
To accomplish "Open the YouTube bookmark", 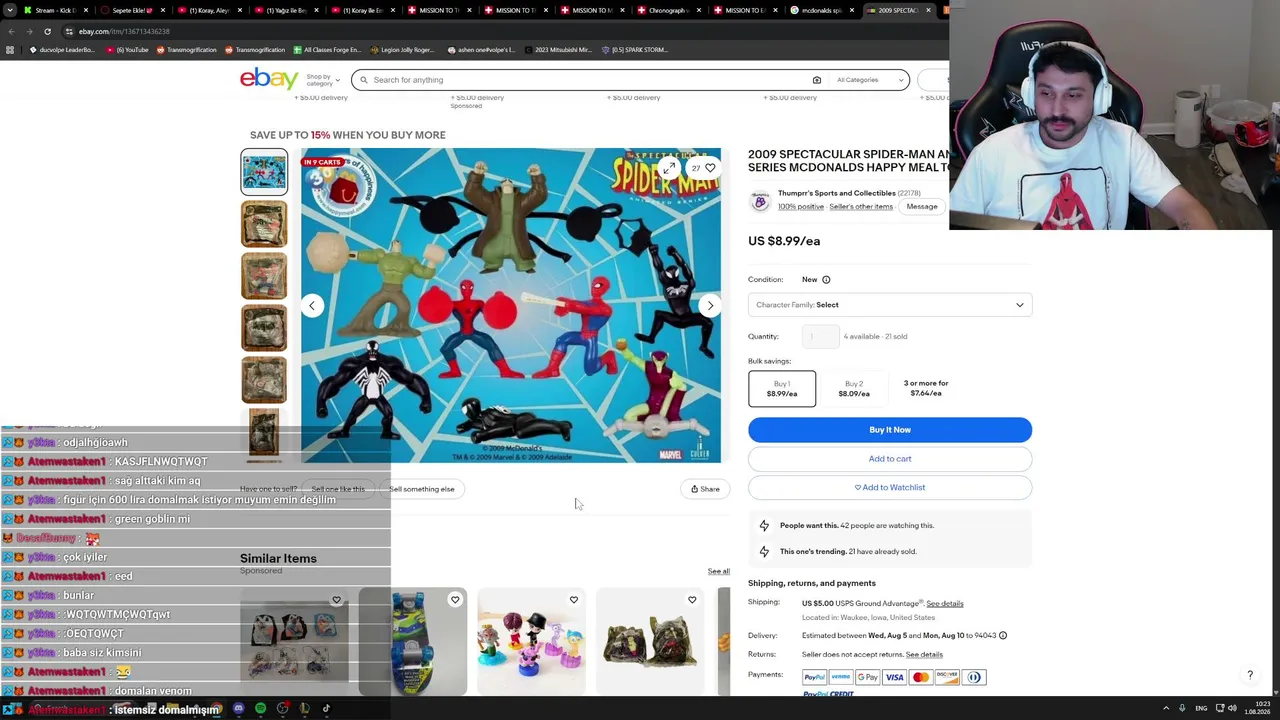I will [128, 50].
